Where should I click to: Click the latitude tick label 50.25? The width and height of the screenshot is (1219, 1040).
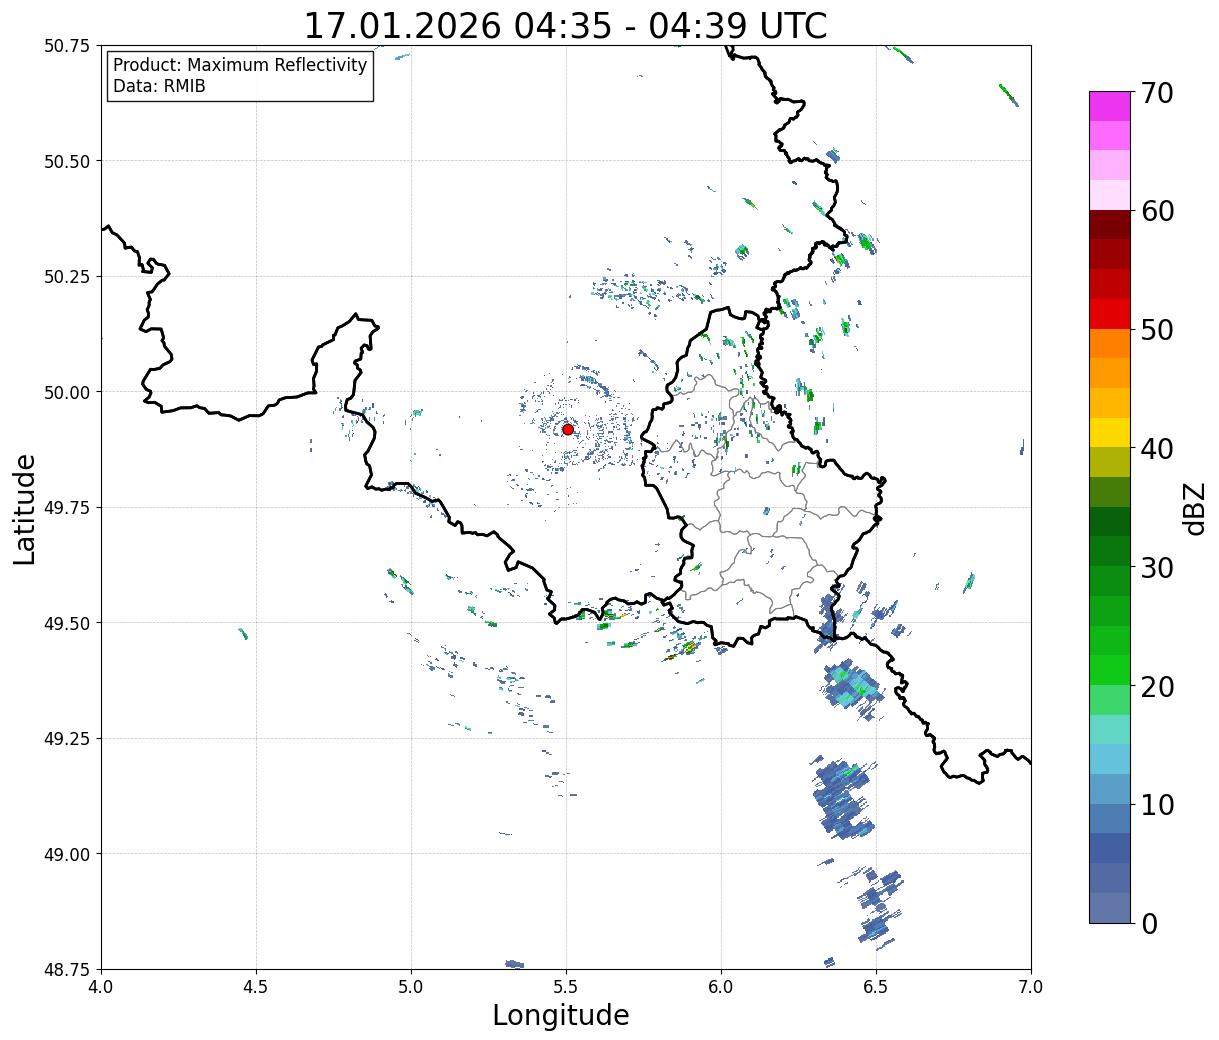point(67,277)
